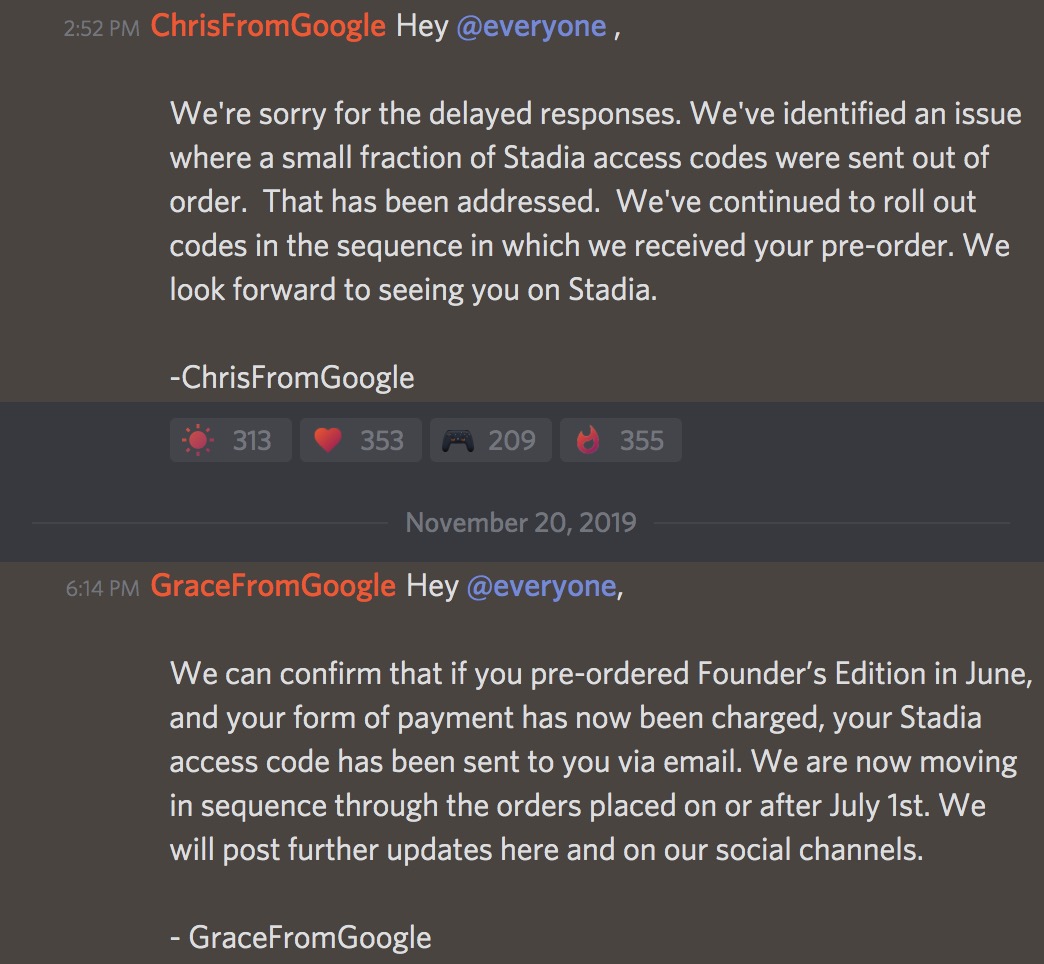Open GraceFromGoogle's profile from message header
Image resolution: width=1044 pixels, height=964 pixels.
273,586
